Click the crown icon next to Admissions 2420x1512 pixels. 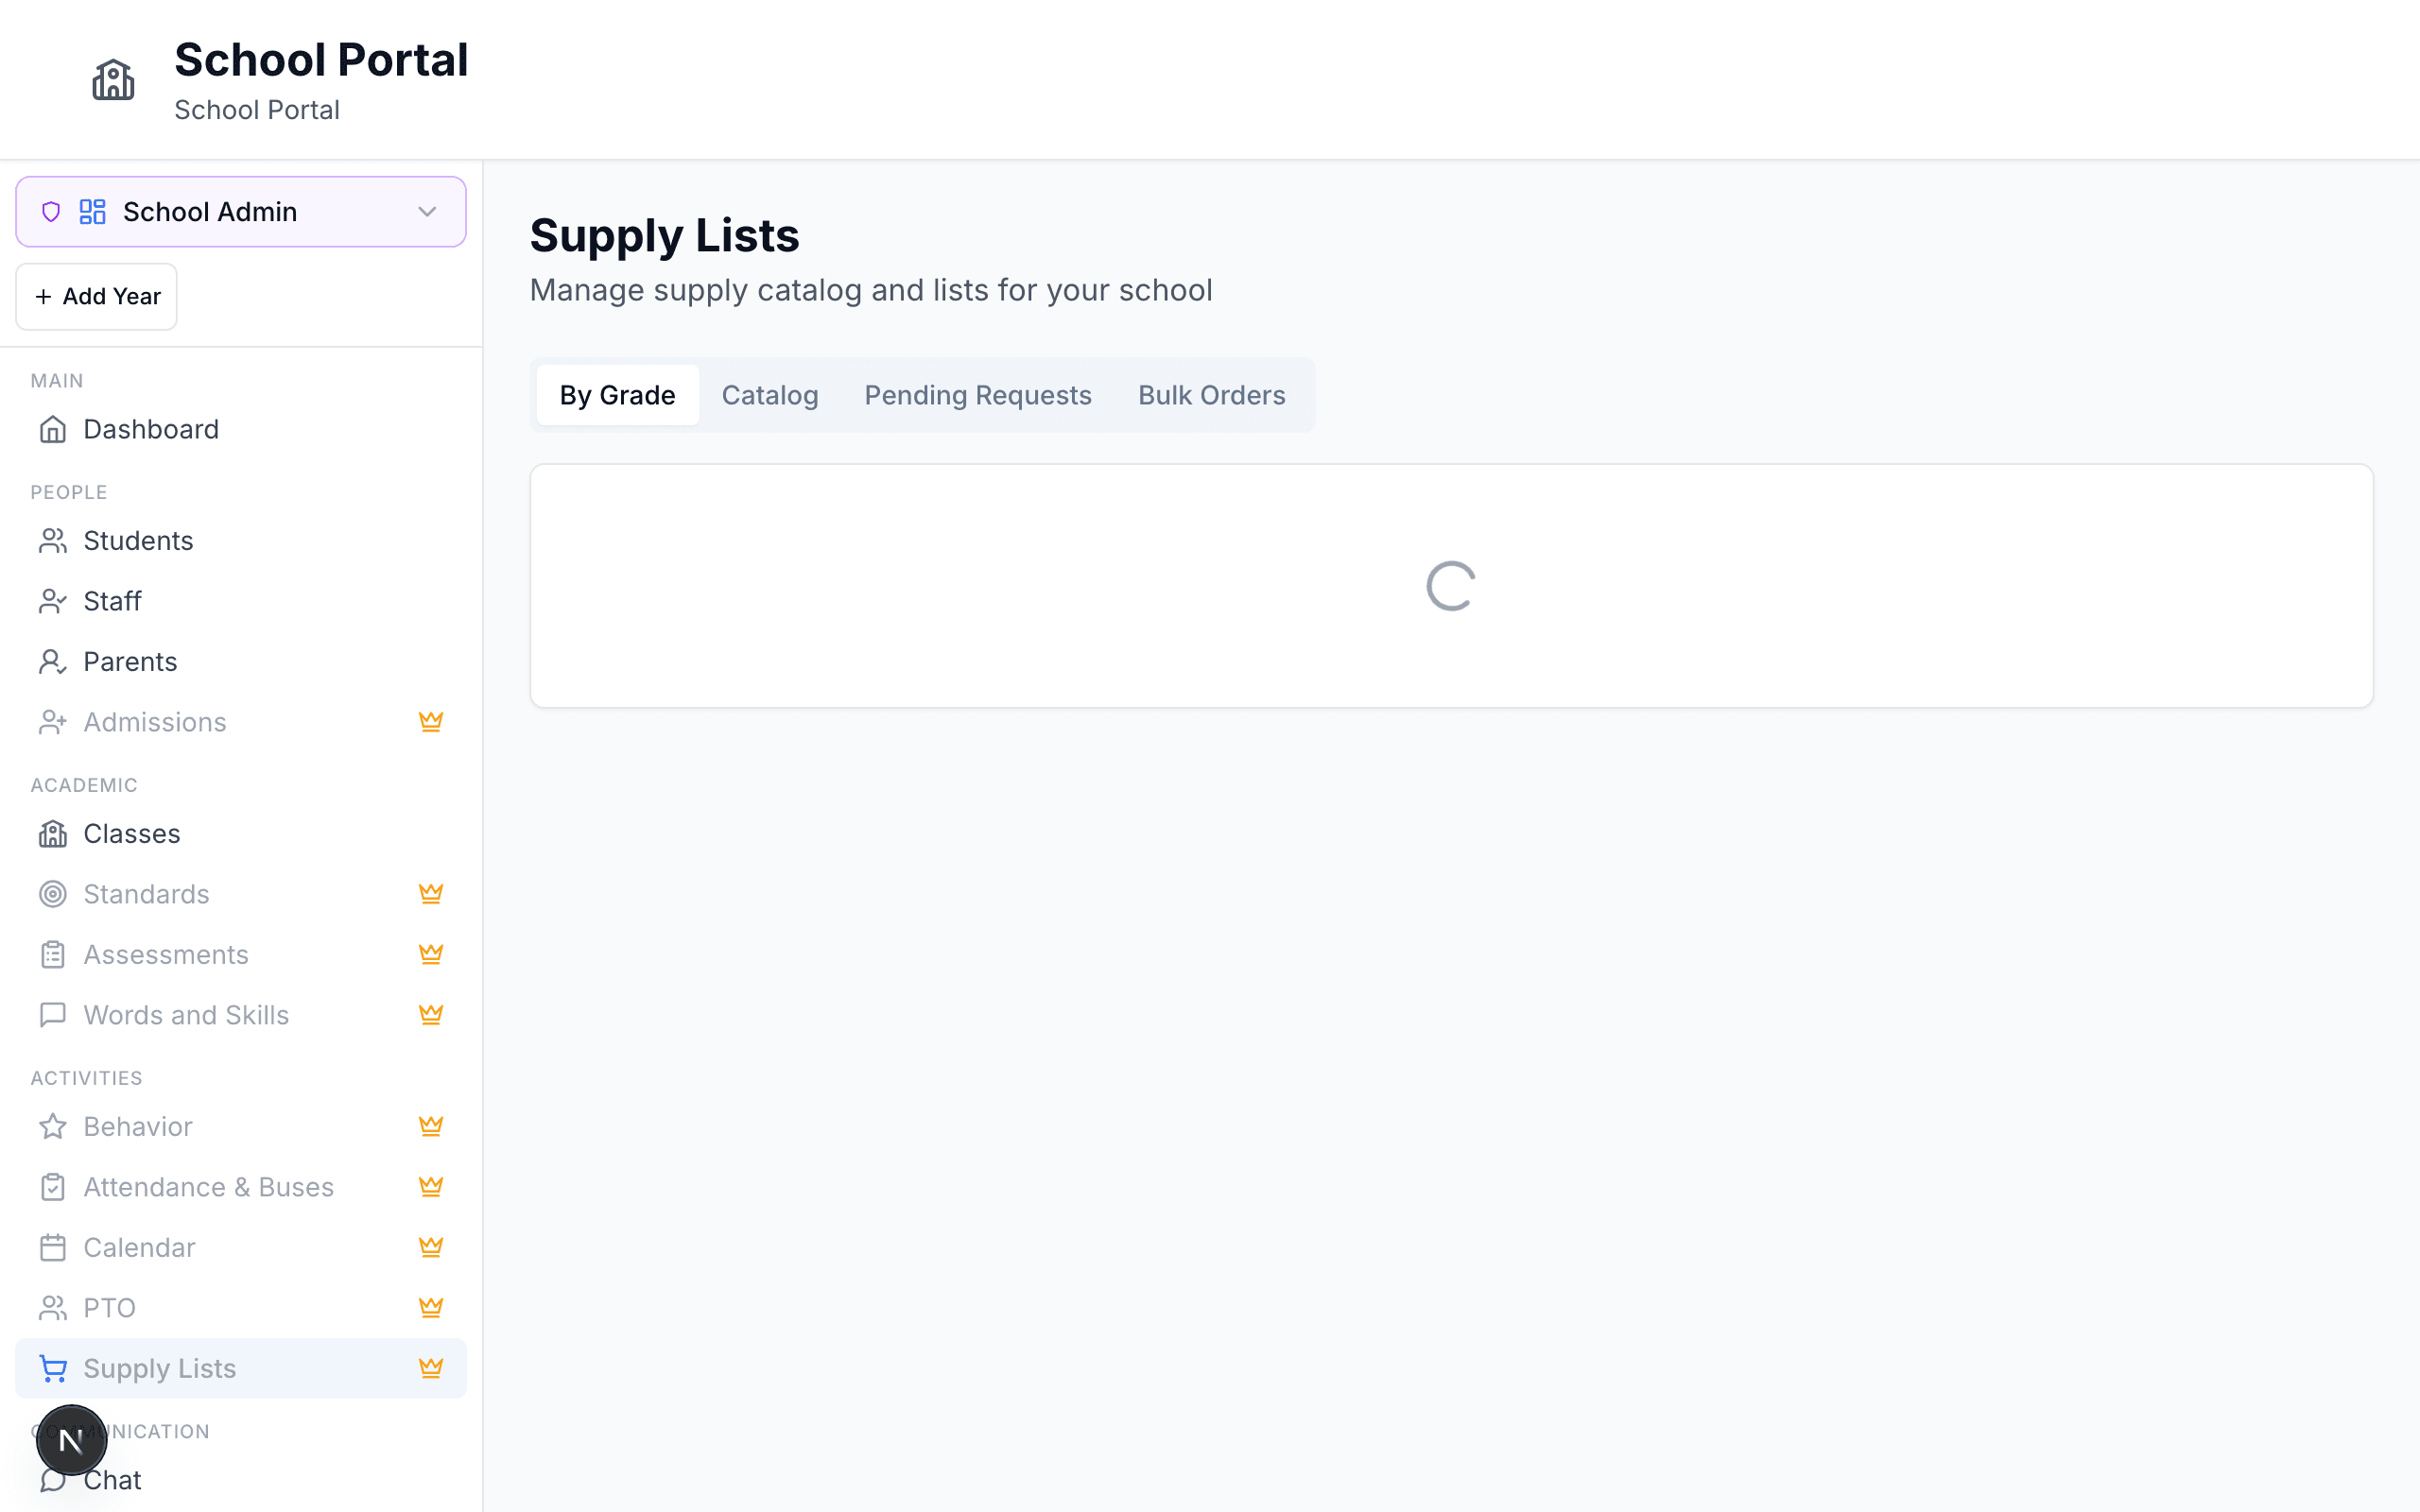point(431,721)
